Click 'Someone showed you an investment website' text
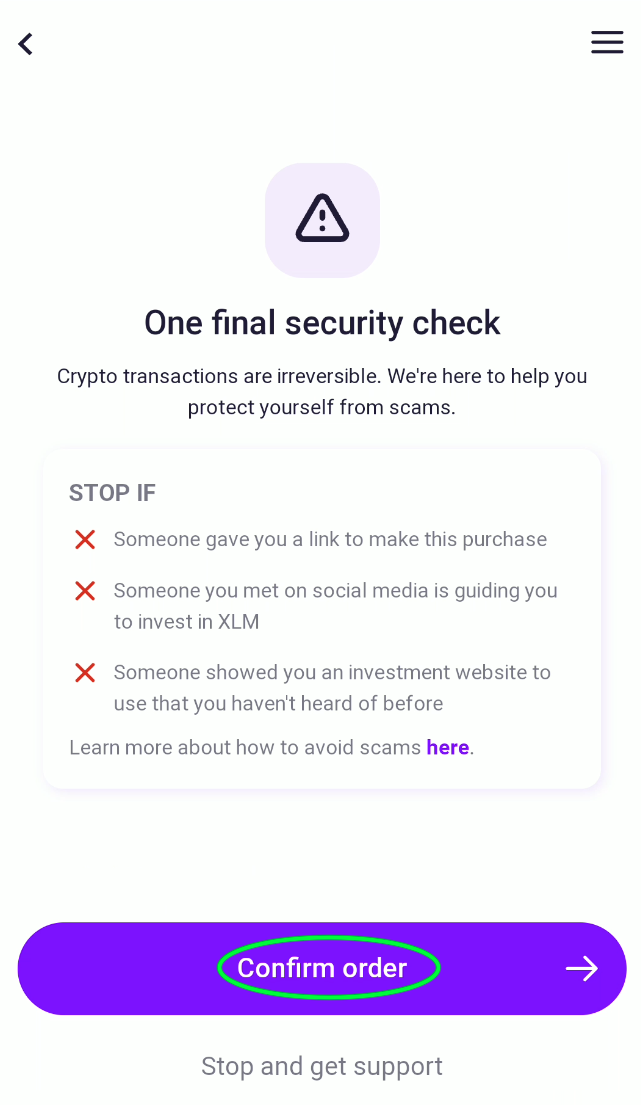Viewport: 641px width, 1105px height. (332, 672)
